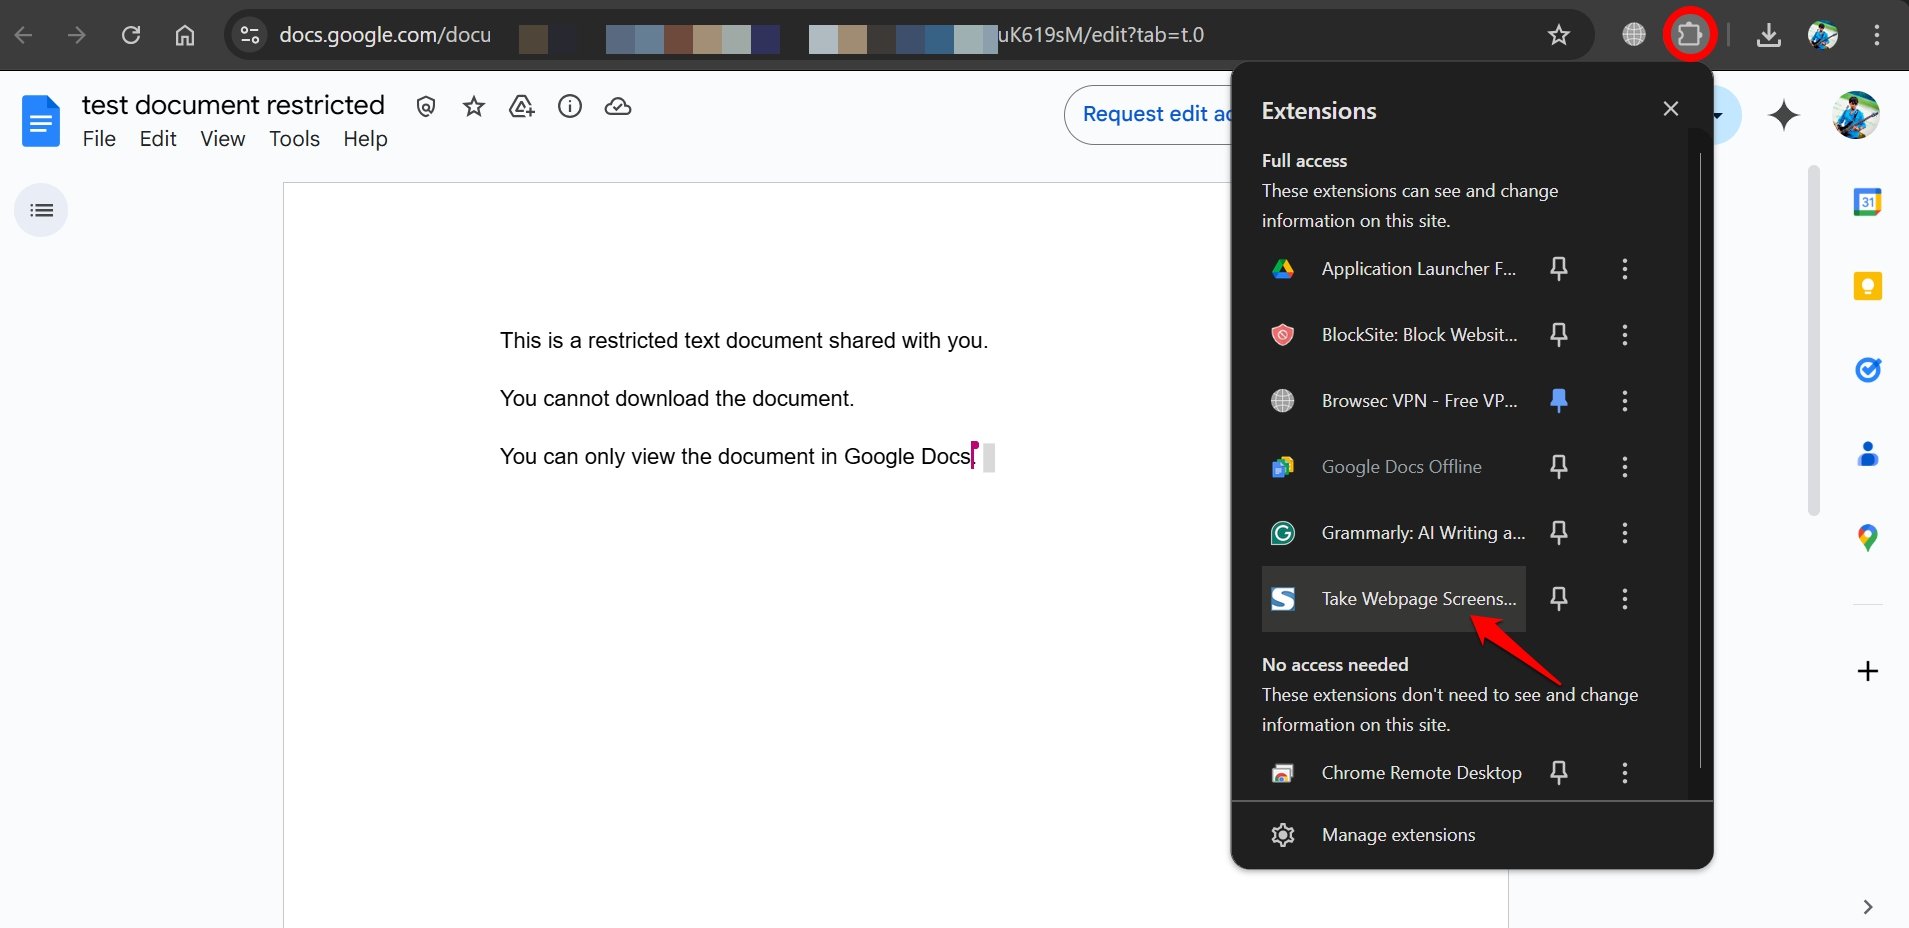Screen dimensions: 1909x928
Task: Open more options for Grammarly
Action: click(x=1624, y=532)
